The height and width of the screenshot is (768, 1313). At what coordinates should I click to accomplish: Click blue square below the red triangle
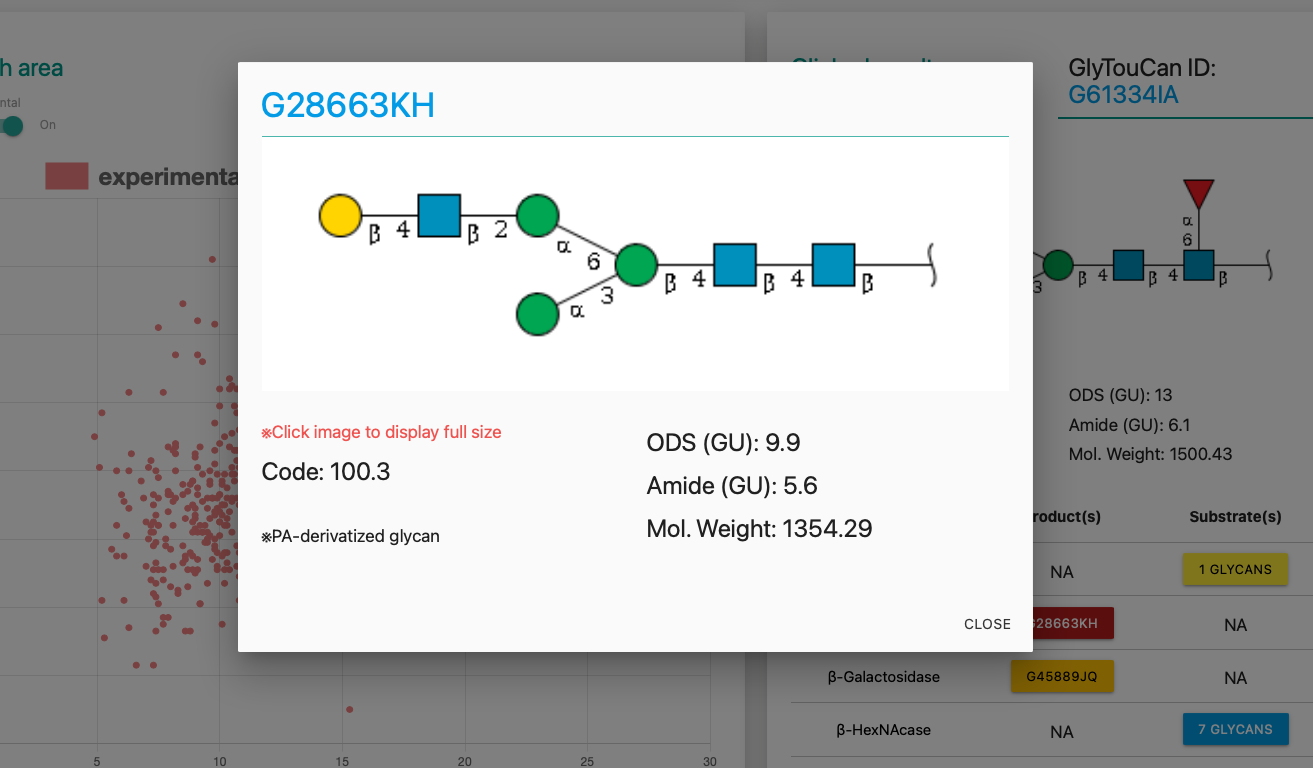click(1198, 265)
